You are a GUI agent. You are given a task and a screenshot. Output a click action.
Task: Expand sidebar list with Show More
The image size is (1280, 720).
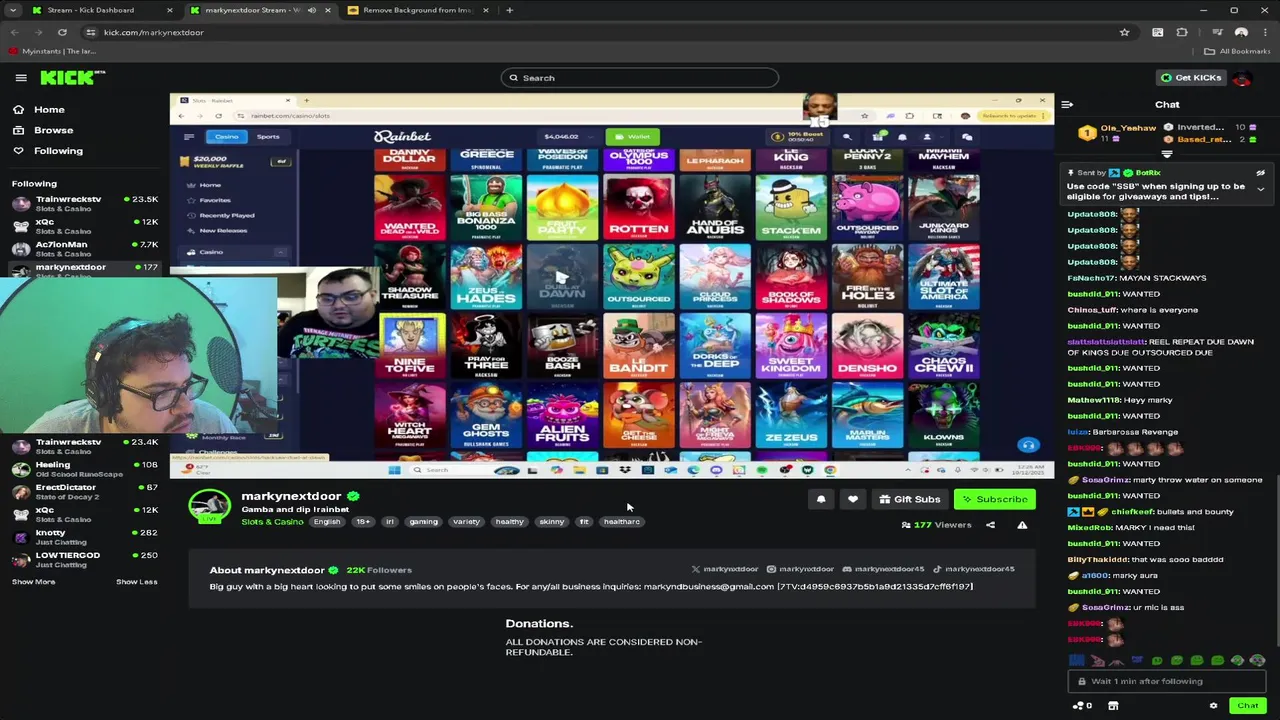click(33, 582)
